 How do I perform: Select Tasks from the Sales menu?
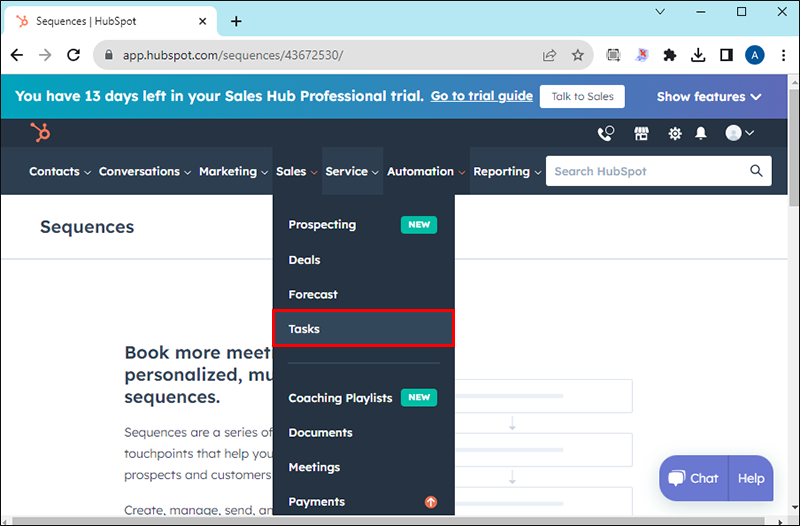pos(363,329)
